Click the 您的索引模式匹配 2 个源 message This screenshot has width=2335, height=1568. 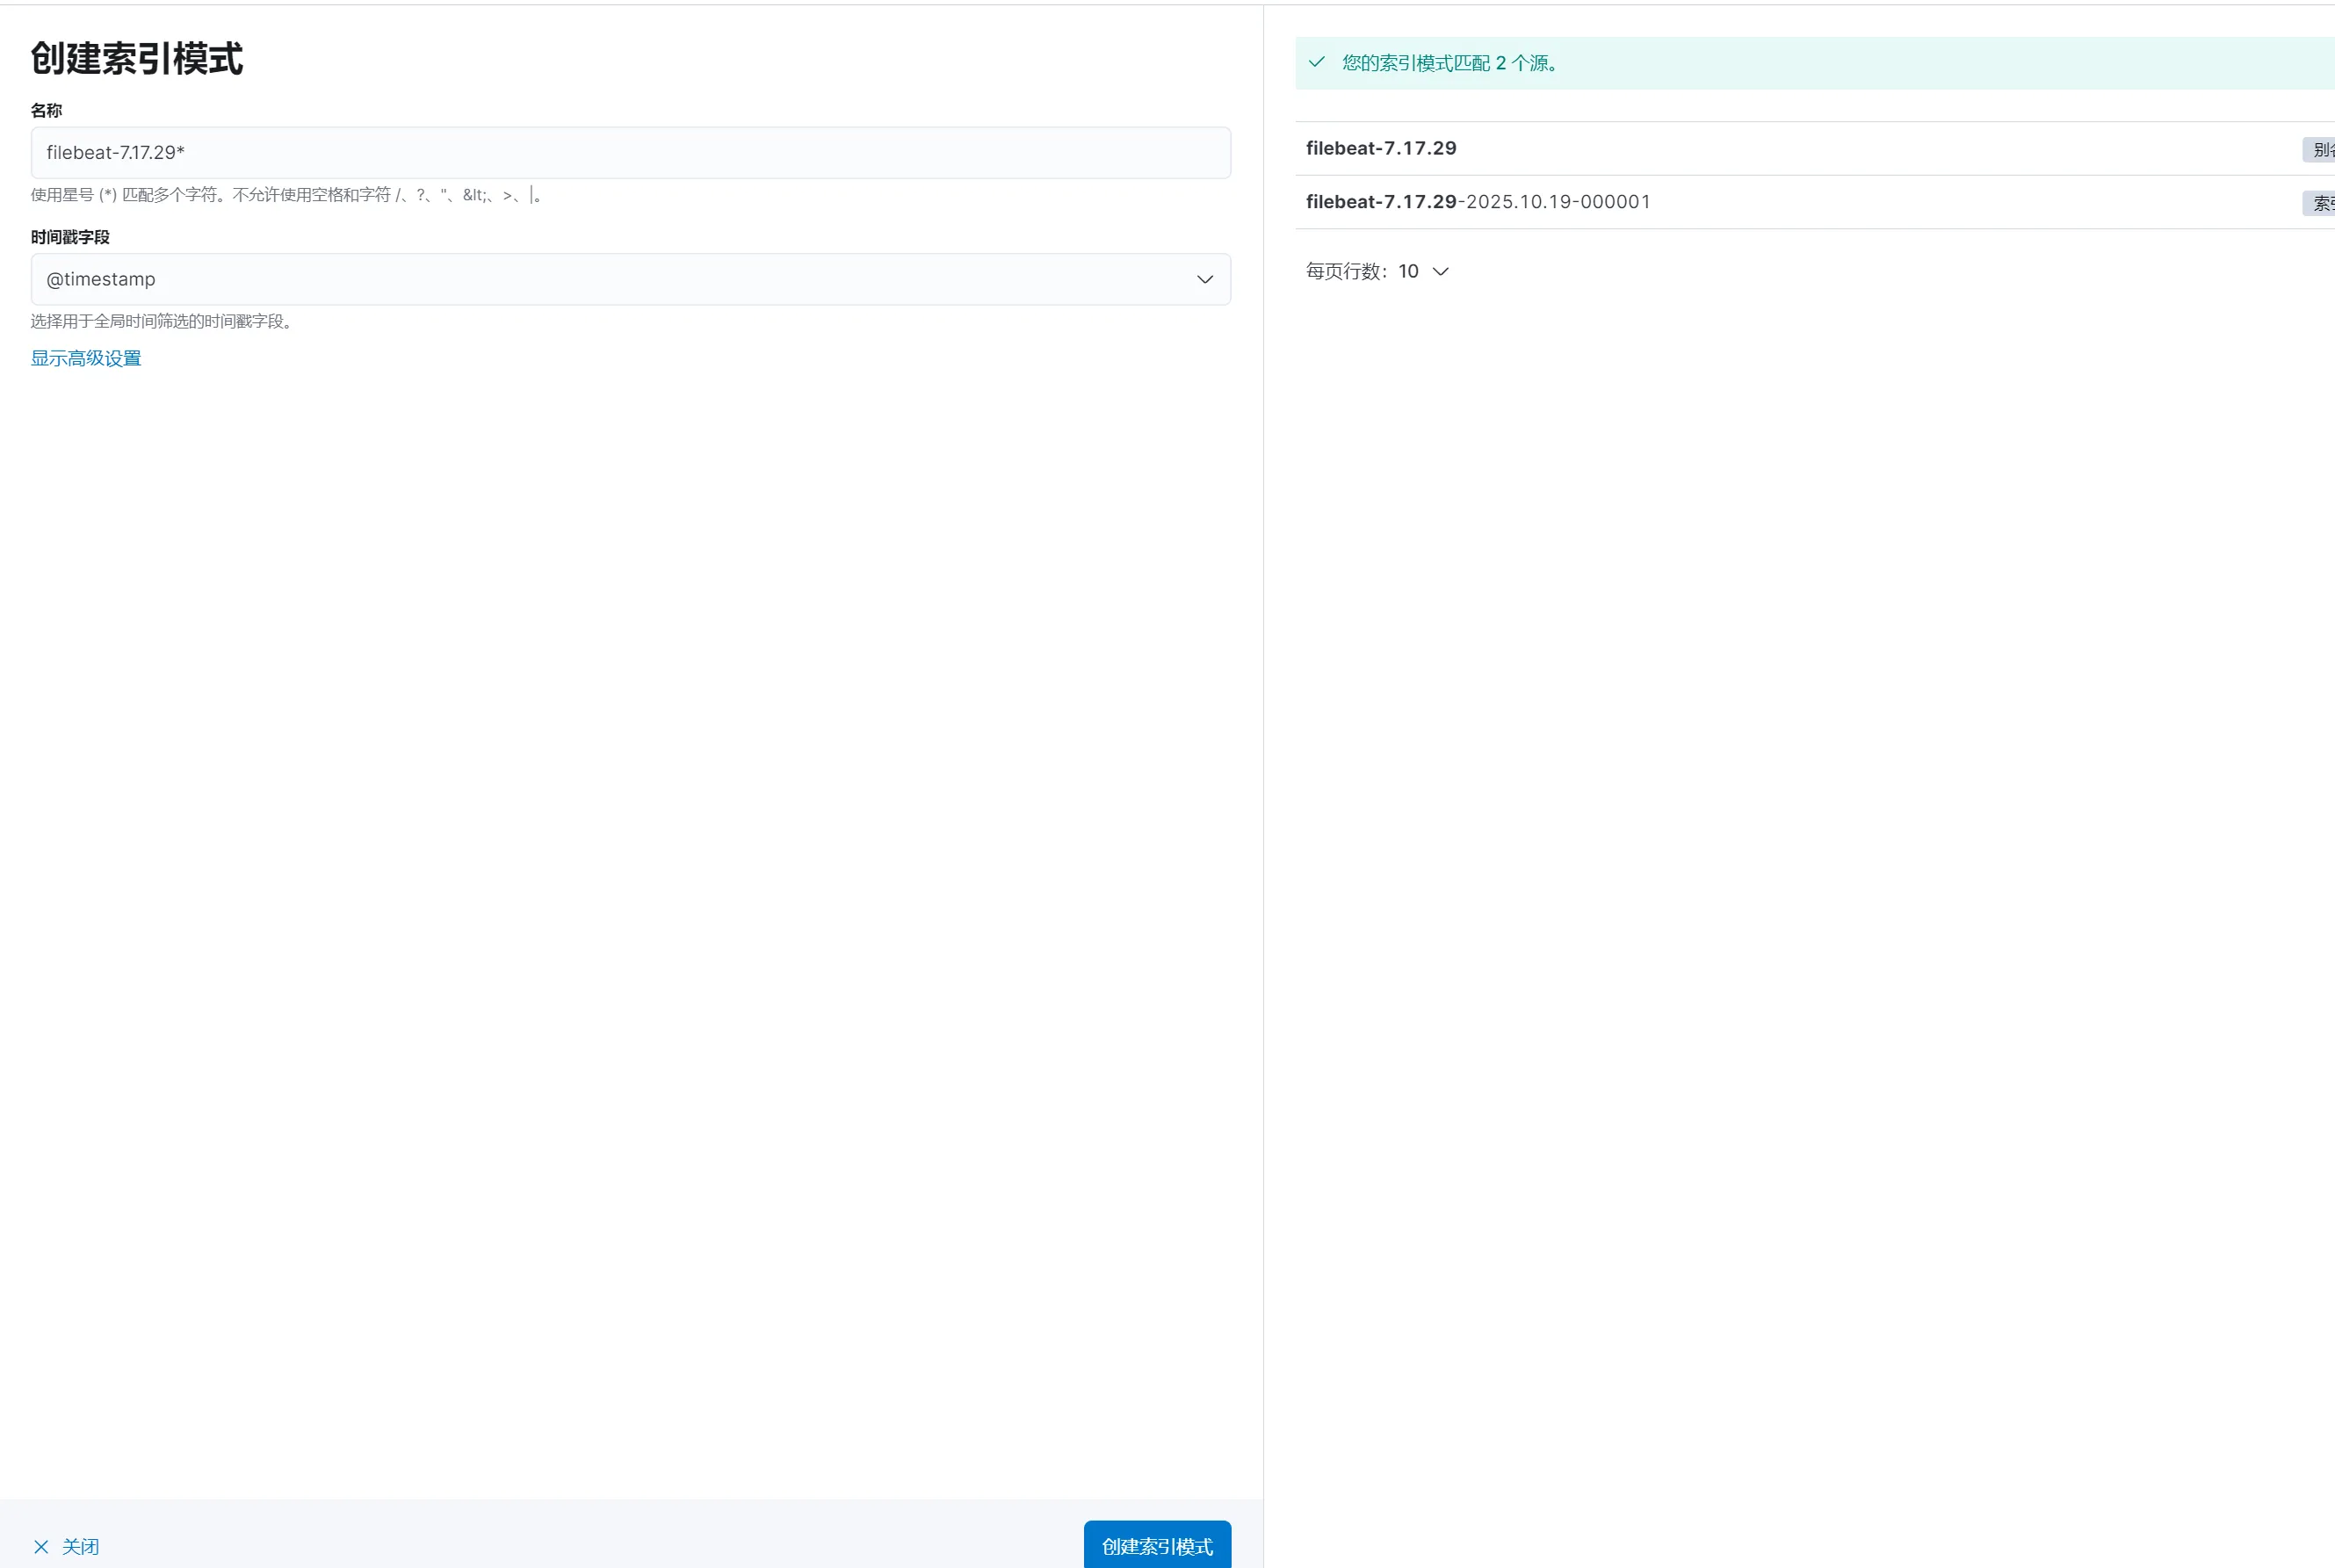1450,63
